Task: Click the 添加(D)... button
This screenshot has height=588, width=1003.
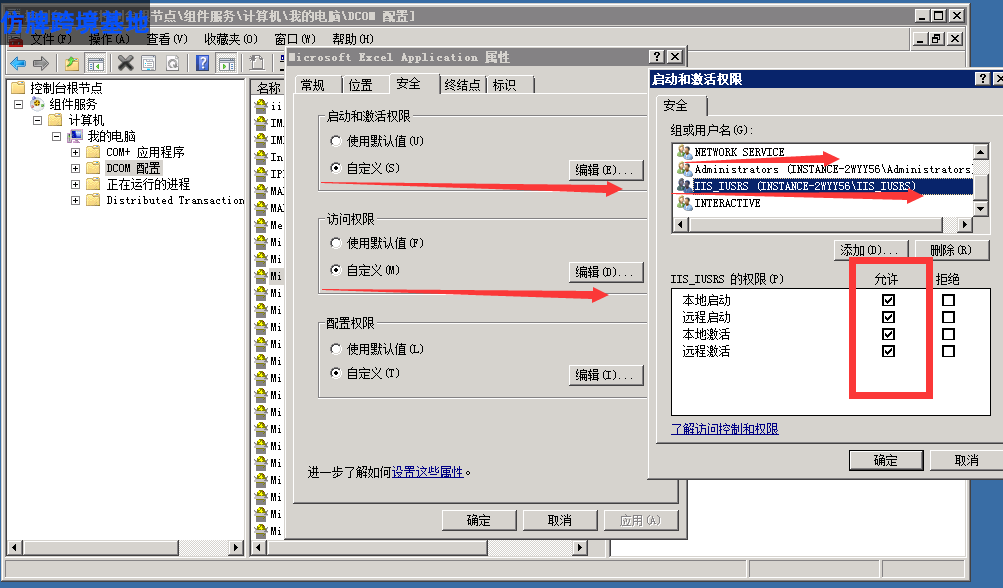Action: point(871,250)
